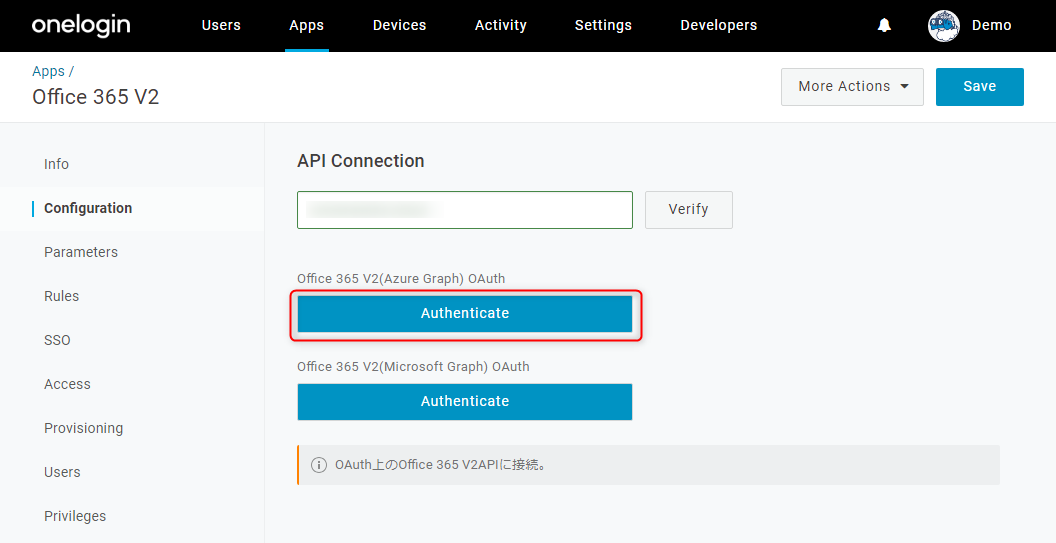
Task: Verify the API connection
Action: pyautogui.click(x=688, y=210)
